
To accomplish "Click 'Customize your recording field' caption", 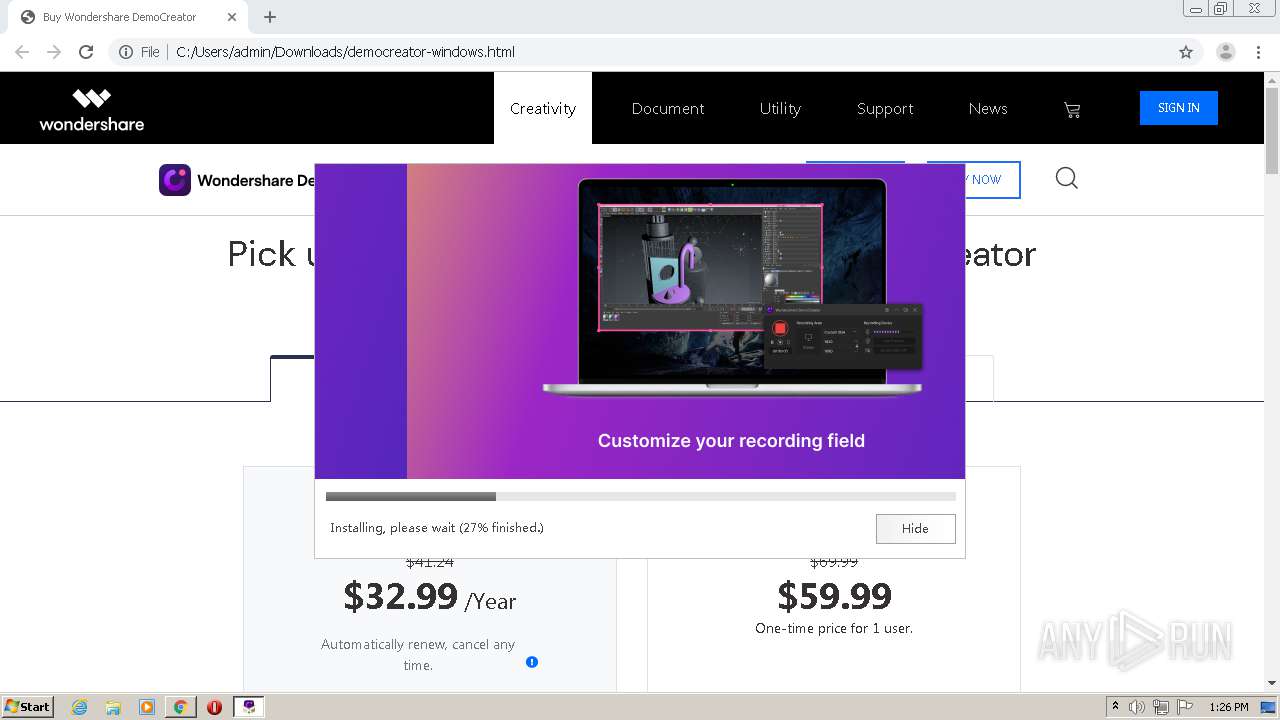I will point(731,441).
